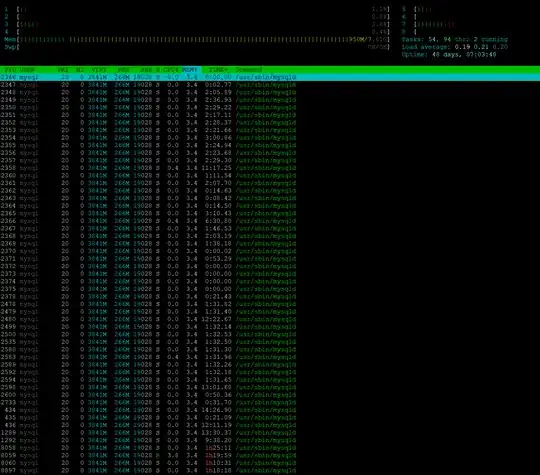Select the highlighted process row PID 2346
The height and width of the screenshot is (475, 540).
[270, 77]
